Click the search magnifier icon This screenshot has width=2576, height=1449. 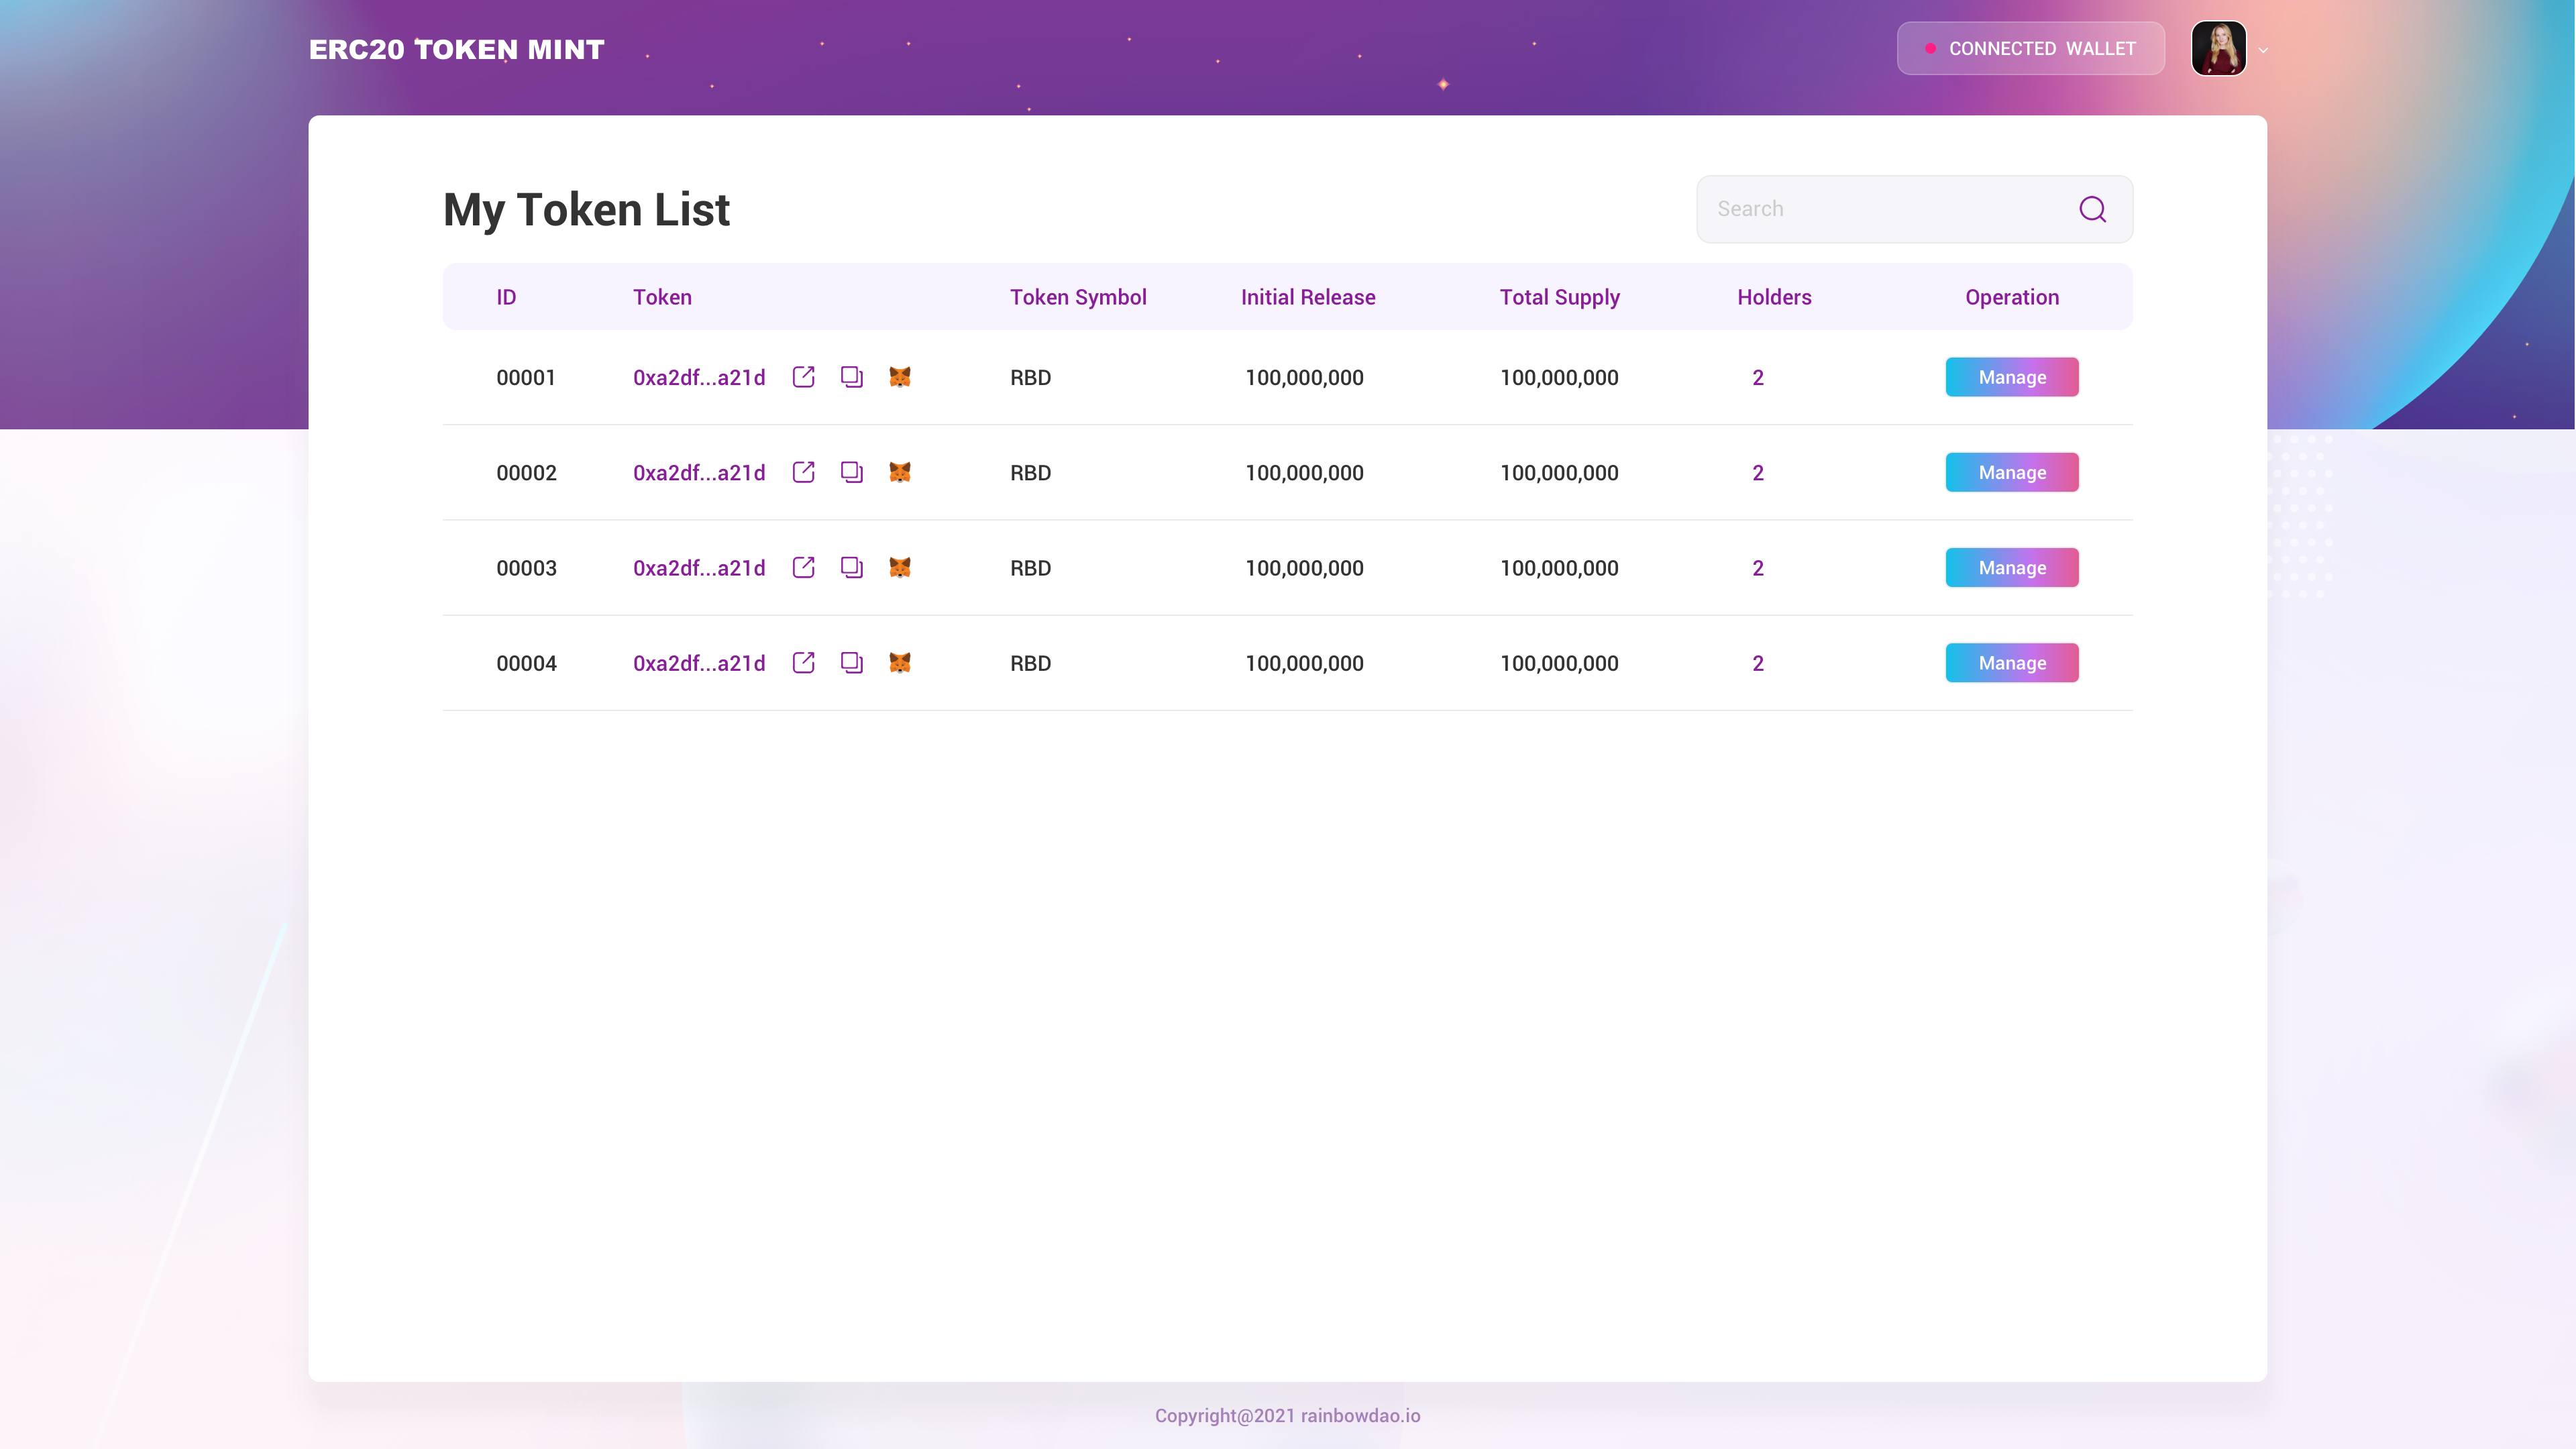pyautogui.click(x=2092, y=209)
